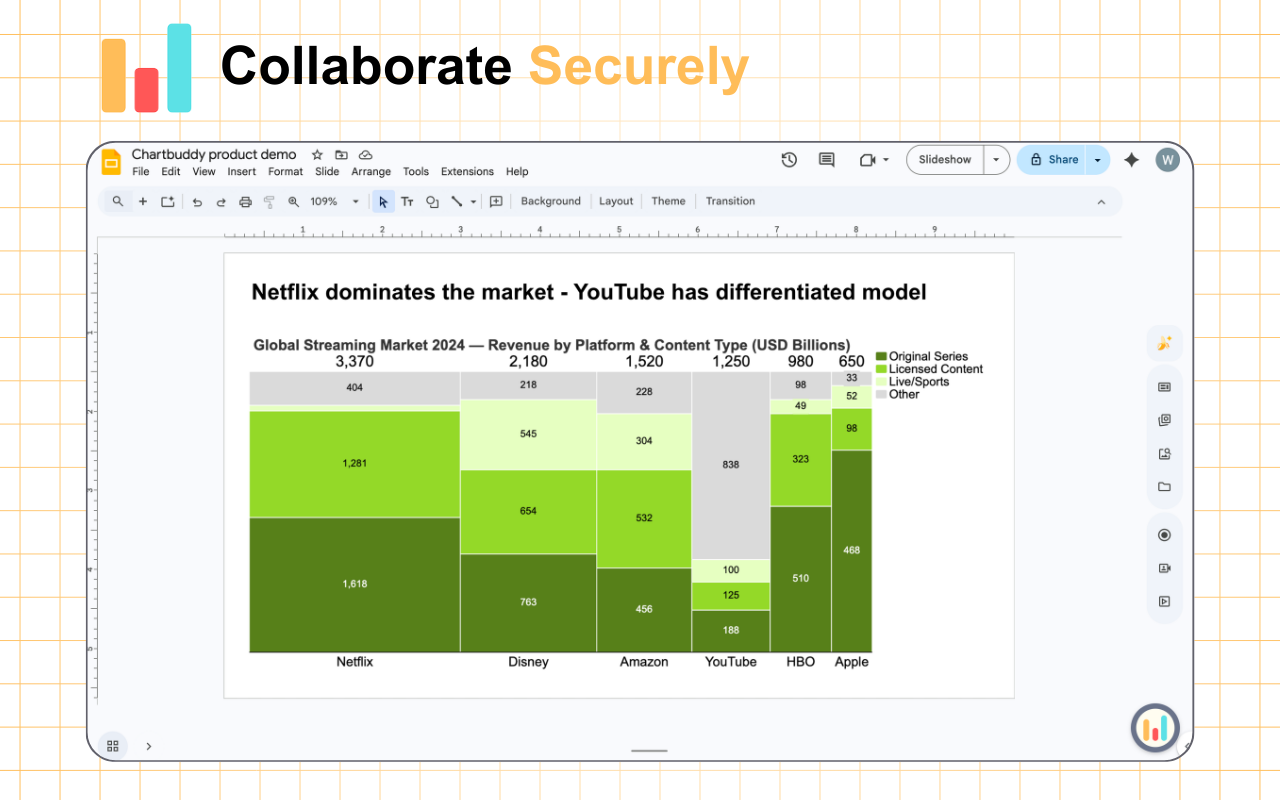Image resolution: width=1280 pixels, height=800 pixels.
Task: Open the grid view button at bottom left
Action: click(113, 746)
